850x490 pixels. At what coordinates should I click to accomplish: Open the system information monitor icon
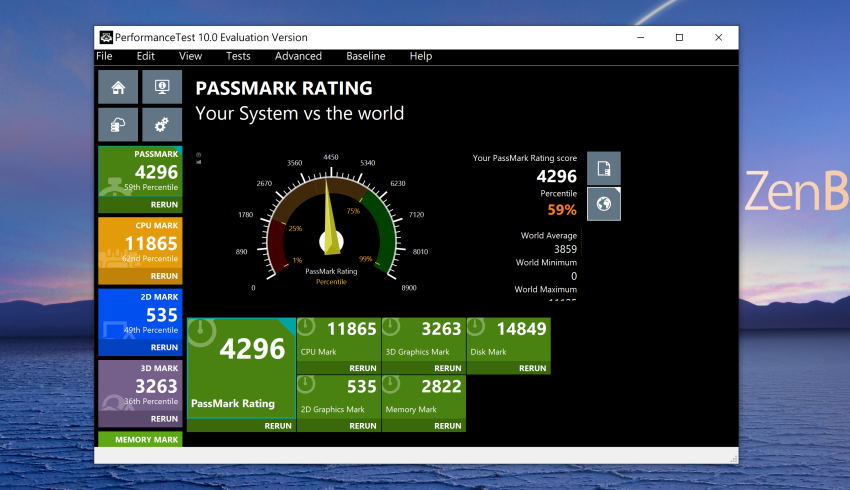click(162, 87)
